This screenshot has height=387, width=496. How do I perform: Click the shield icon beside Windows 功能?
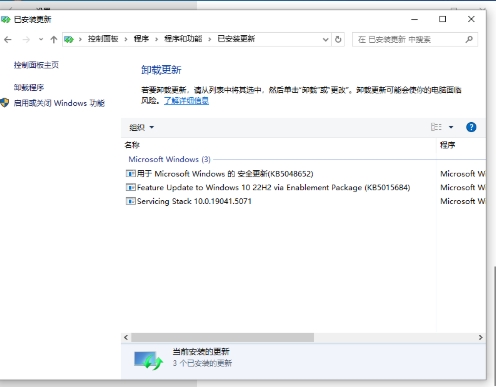point(5,103)
